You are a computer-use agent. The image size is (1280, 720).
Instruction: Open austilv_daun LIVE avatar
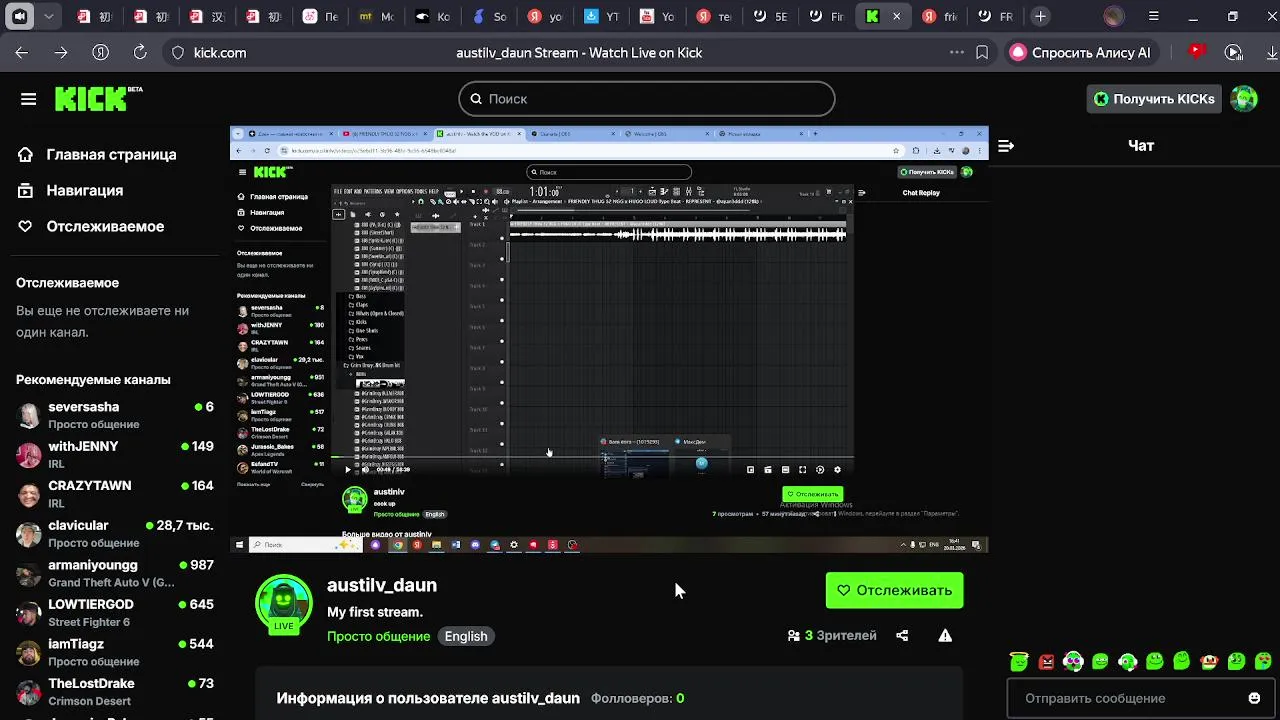[x=284, y=604]
